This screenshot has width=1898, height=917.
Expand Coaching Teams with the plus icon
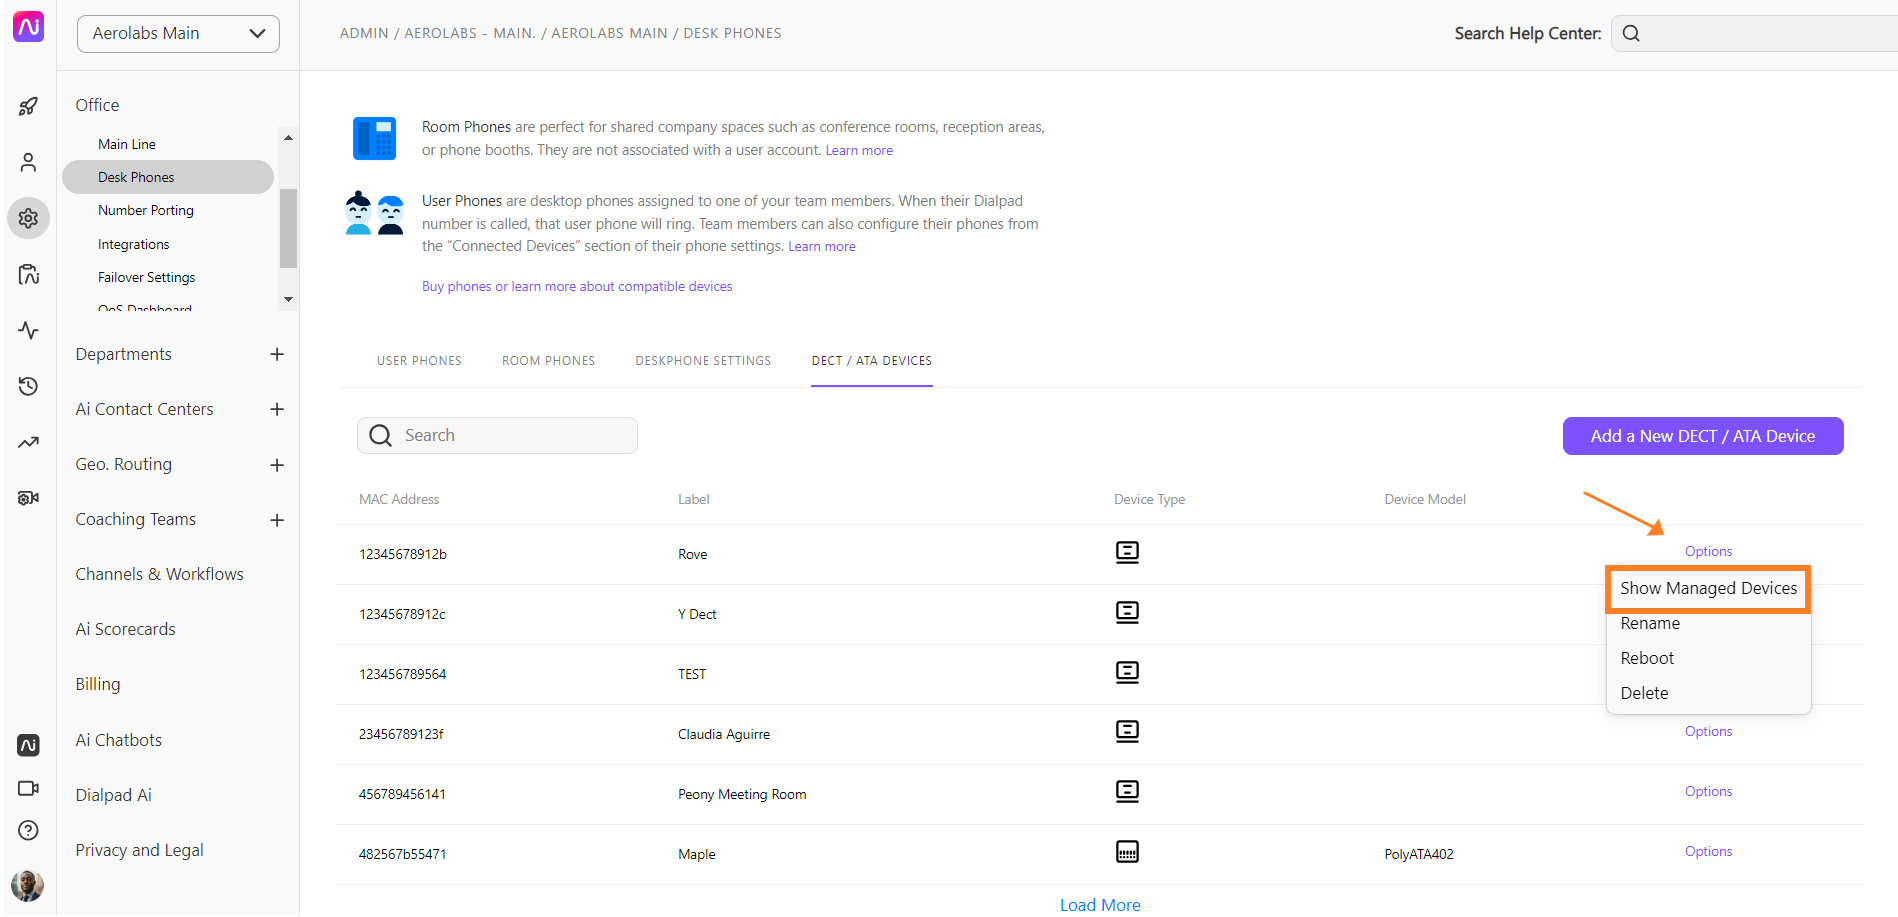click(277, 520)
